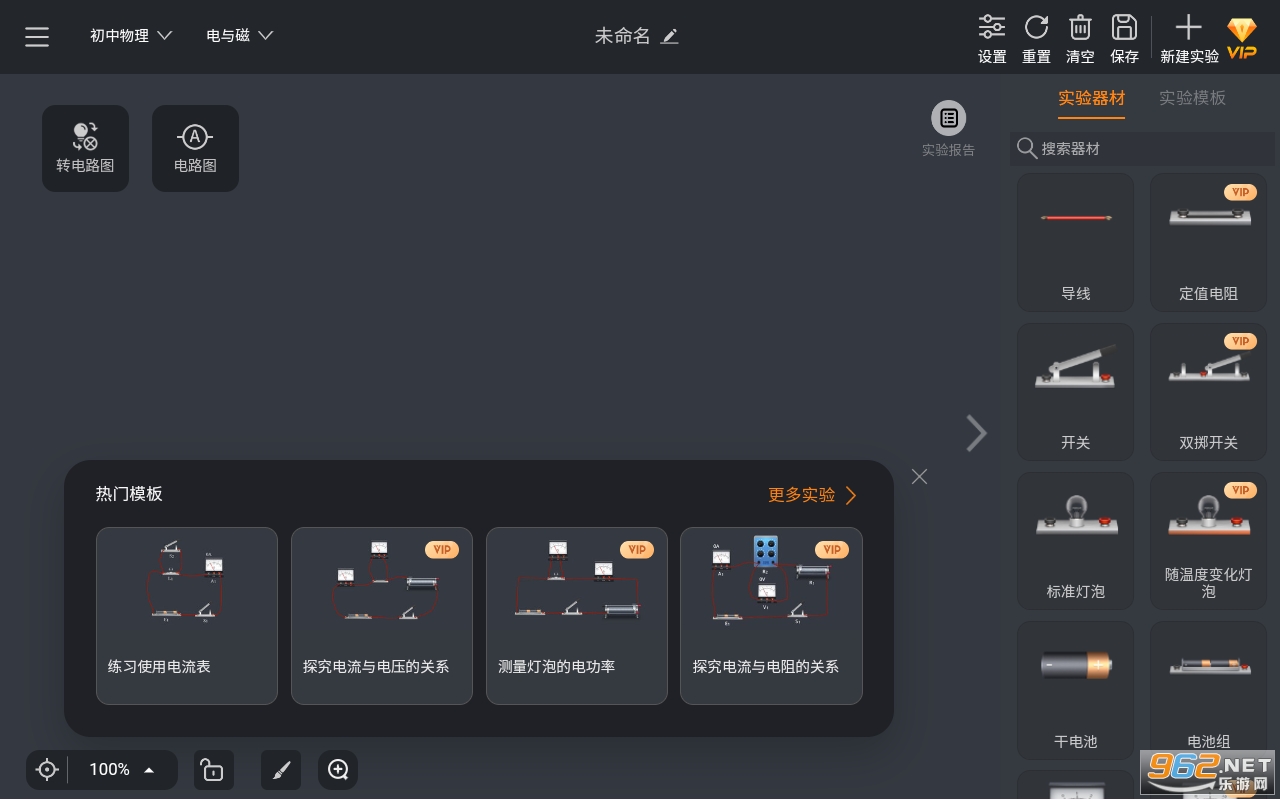Click the 重置 reset button
The height and width of the screenshot is (800, 1280).
(x=1036, y=40)
